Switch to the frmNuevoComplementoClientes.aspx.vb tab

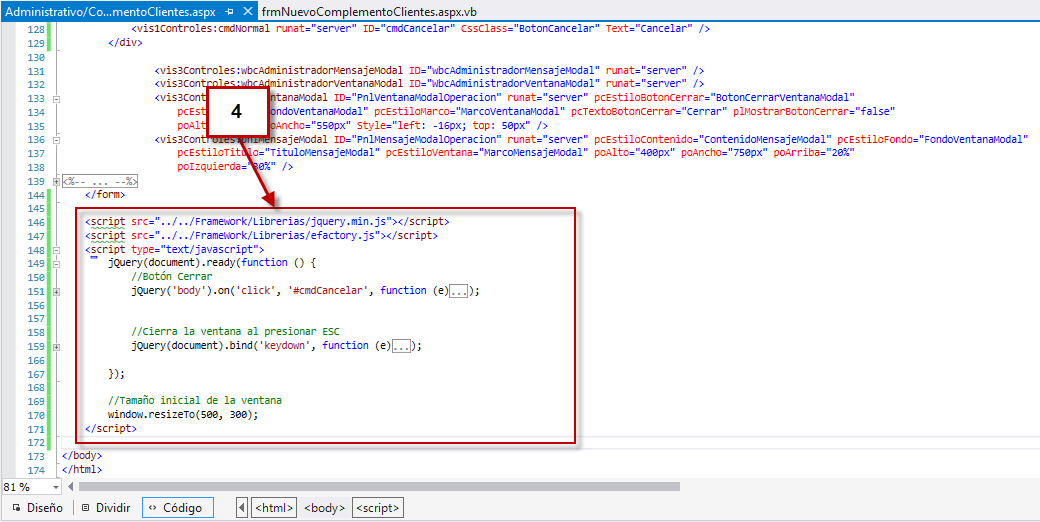(368, 12)
